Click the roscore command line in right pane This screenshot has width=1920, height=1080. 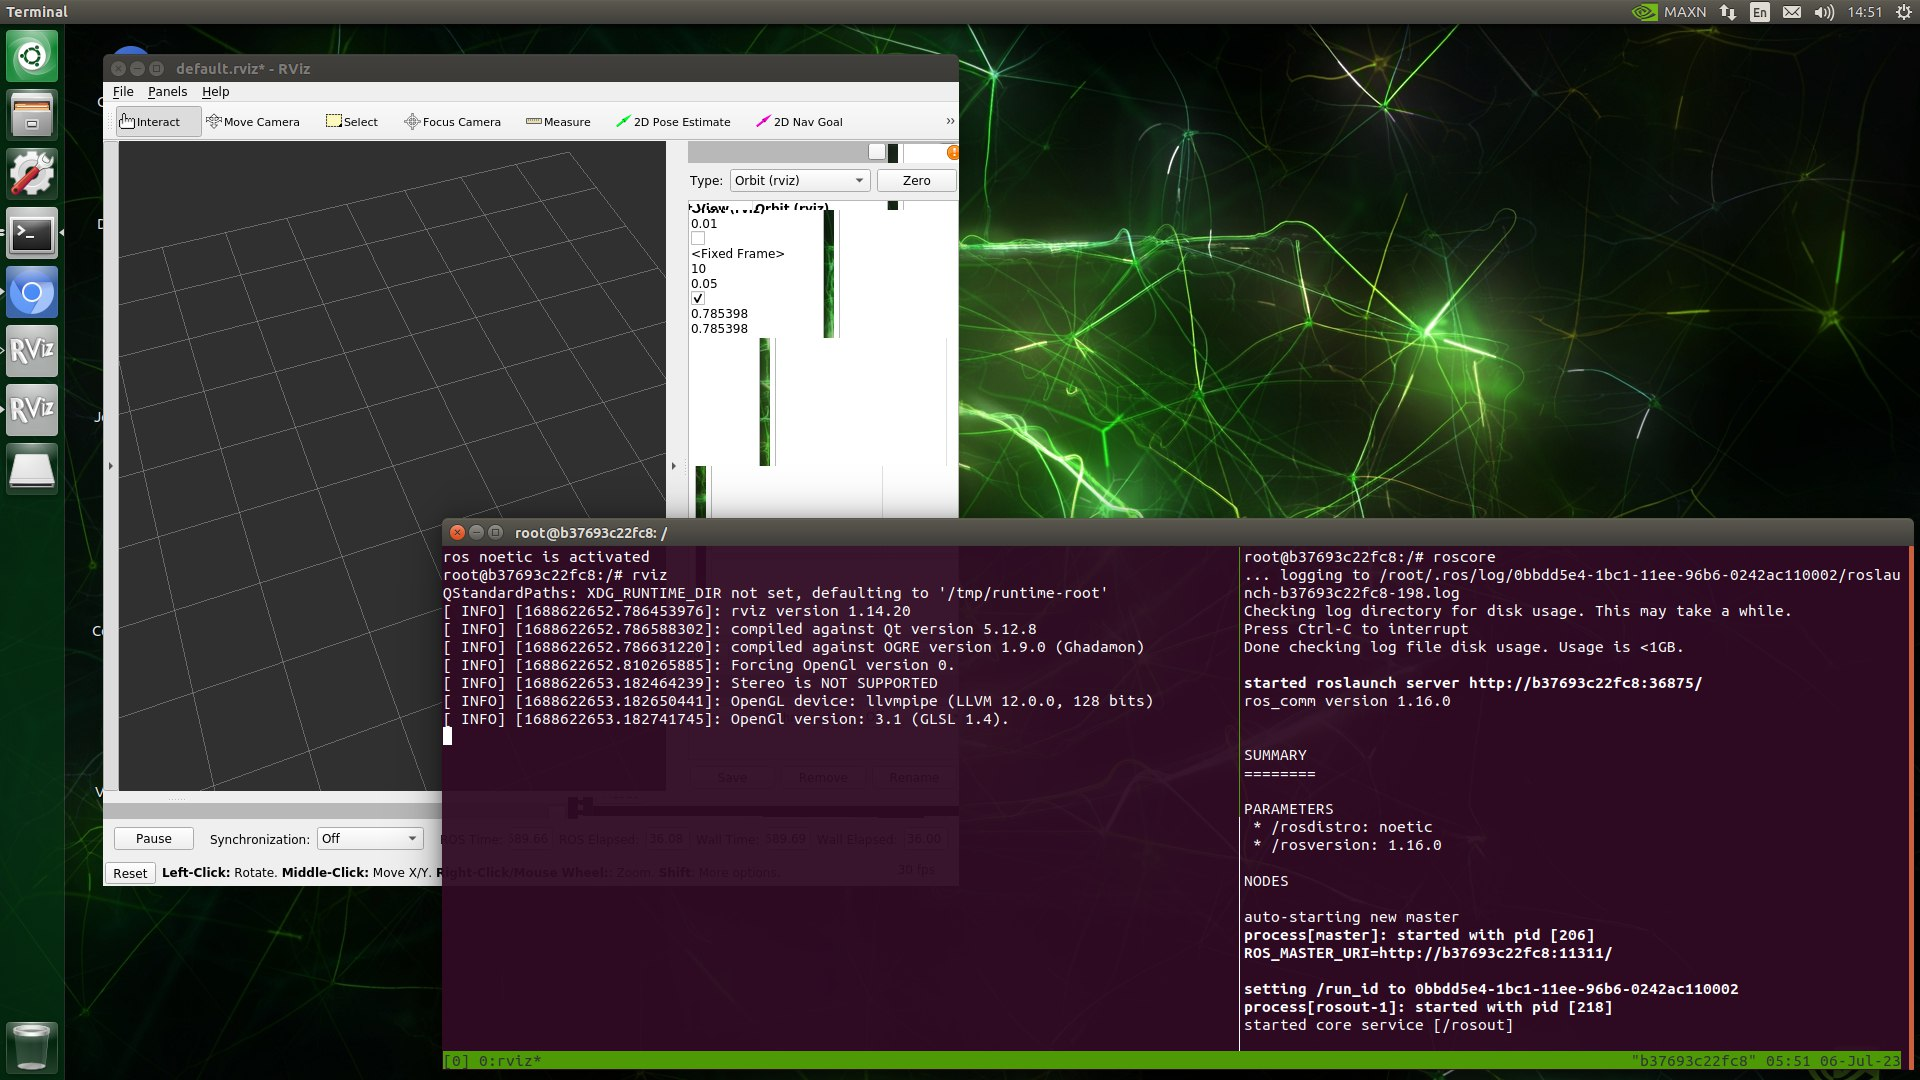pos(1370,557)
